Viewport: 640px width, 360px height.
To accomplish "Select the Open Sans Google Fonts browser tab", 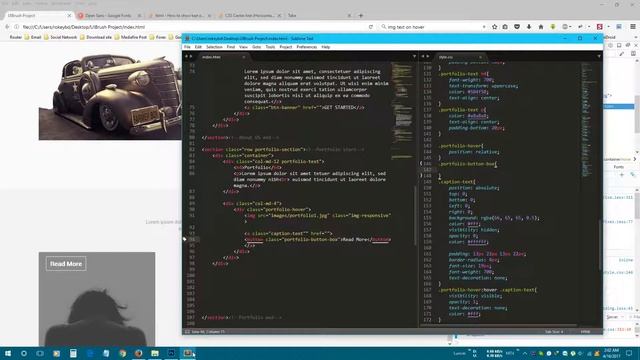I will click(x=109, y=16).
